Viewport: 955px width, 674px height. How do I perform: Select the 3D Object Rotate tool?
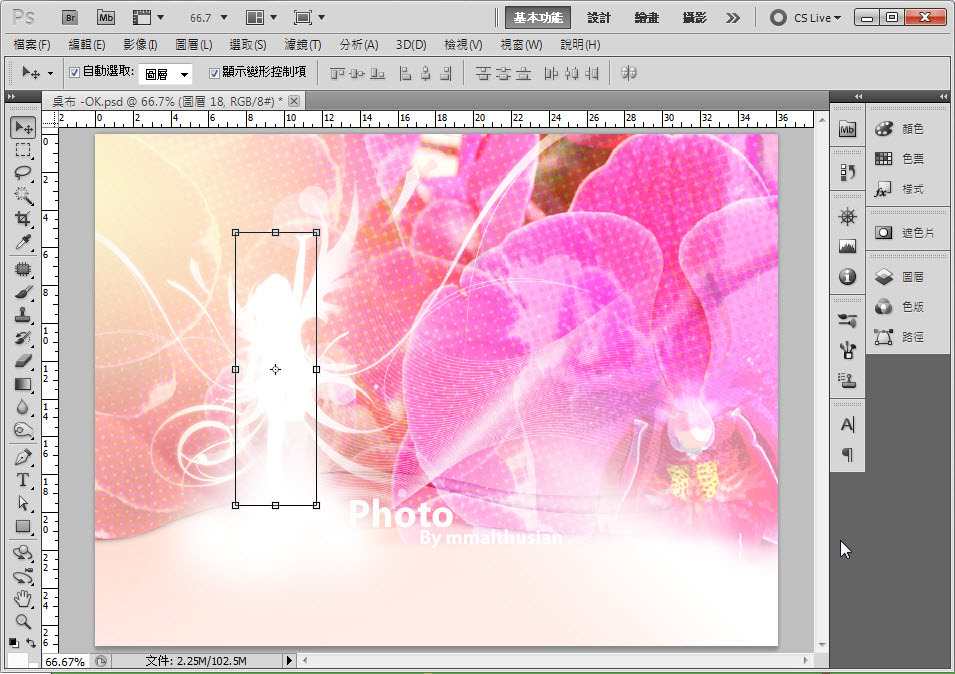(23, 553)
